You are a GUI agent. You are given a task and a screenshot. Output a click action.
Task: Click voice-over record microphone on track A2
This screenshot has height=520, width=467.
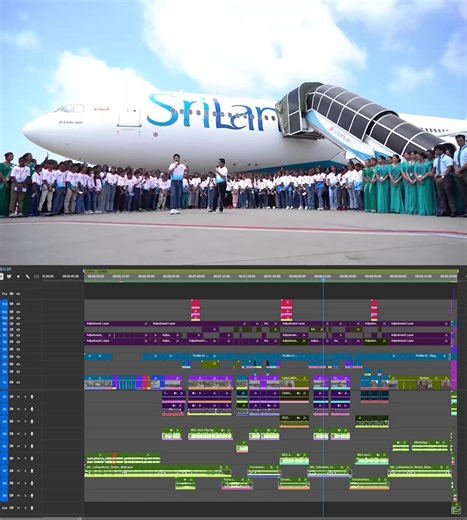(x=32, y=409)
